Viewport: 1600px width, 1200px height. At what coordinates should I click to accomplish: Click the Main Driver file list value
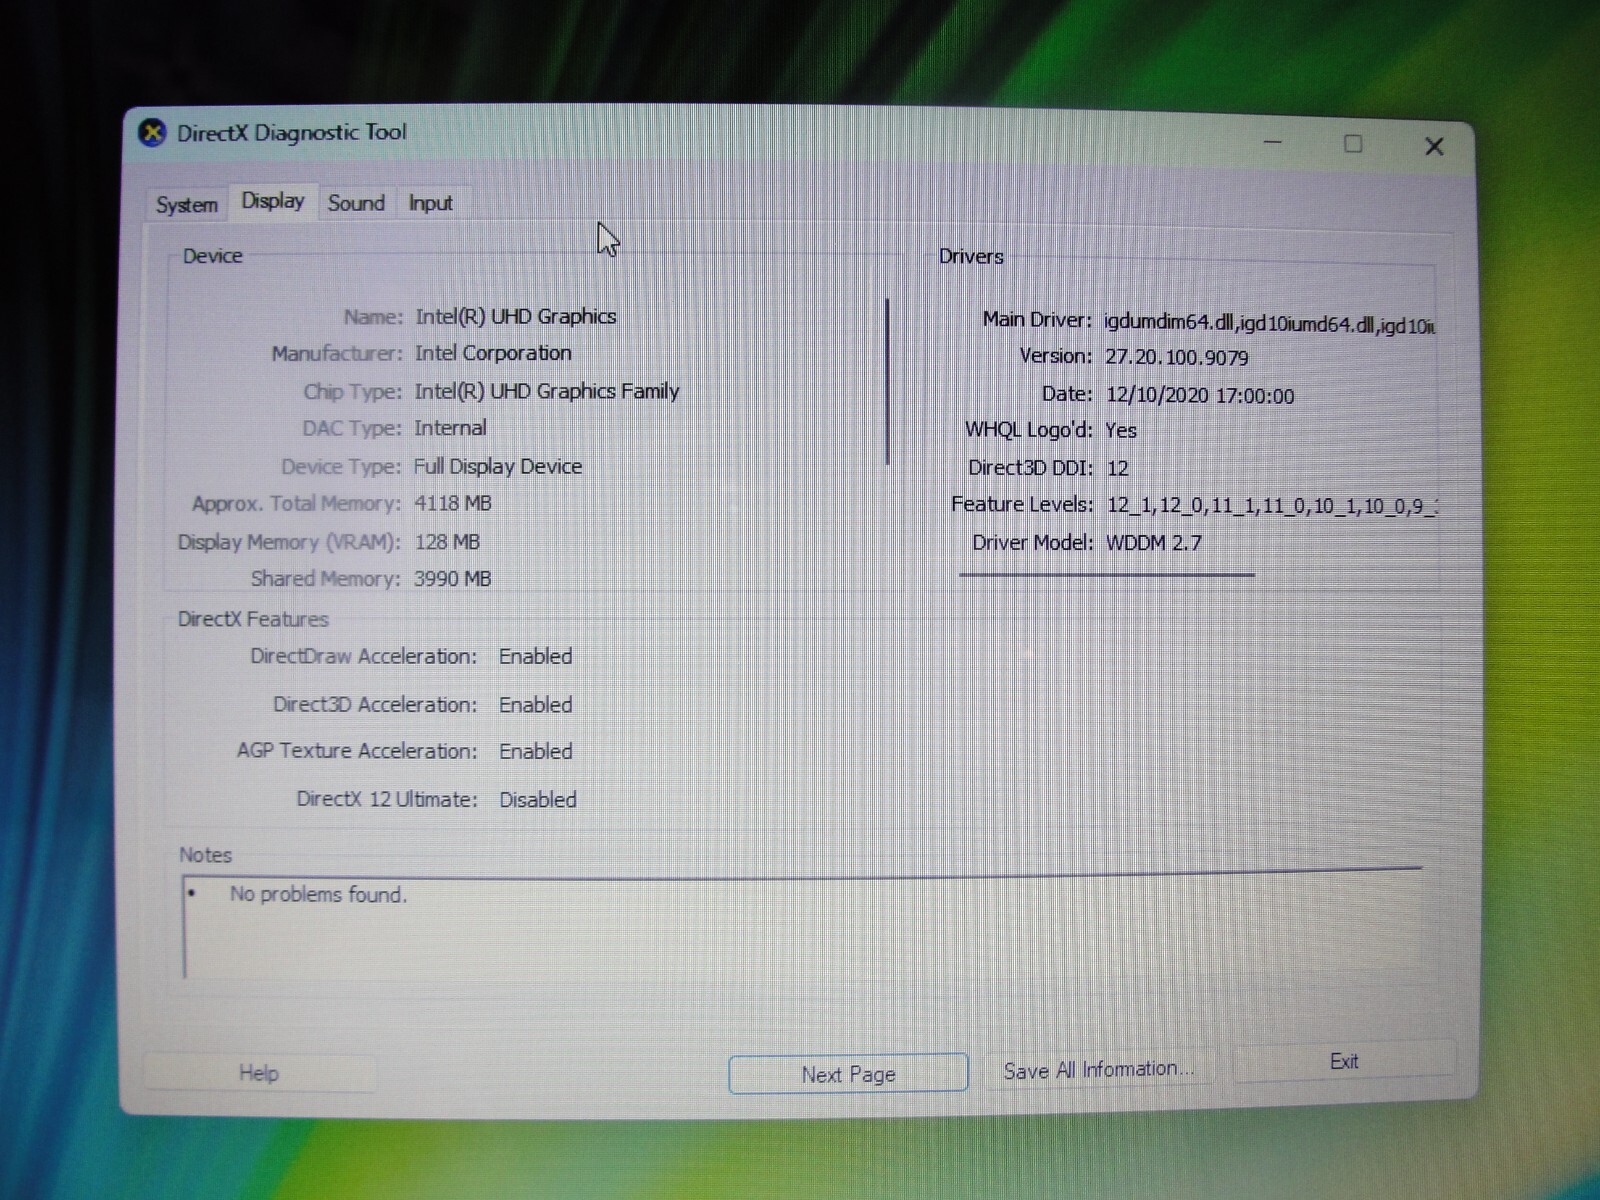click(1269, 323)
